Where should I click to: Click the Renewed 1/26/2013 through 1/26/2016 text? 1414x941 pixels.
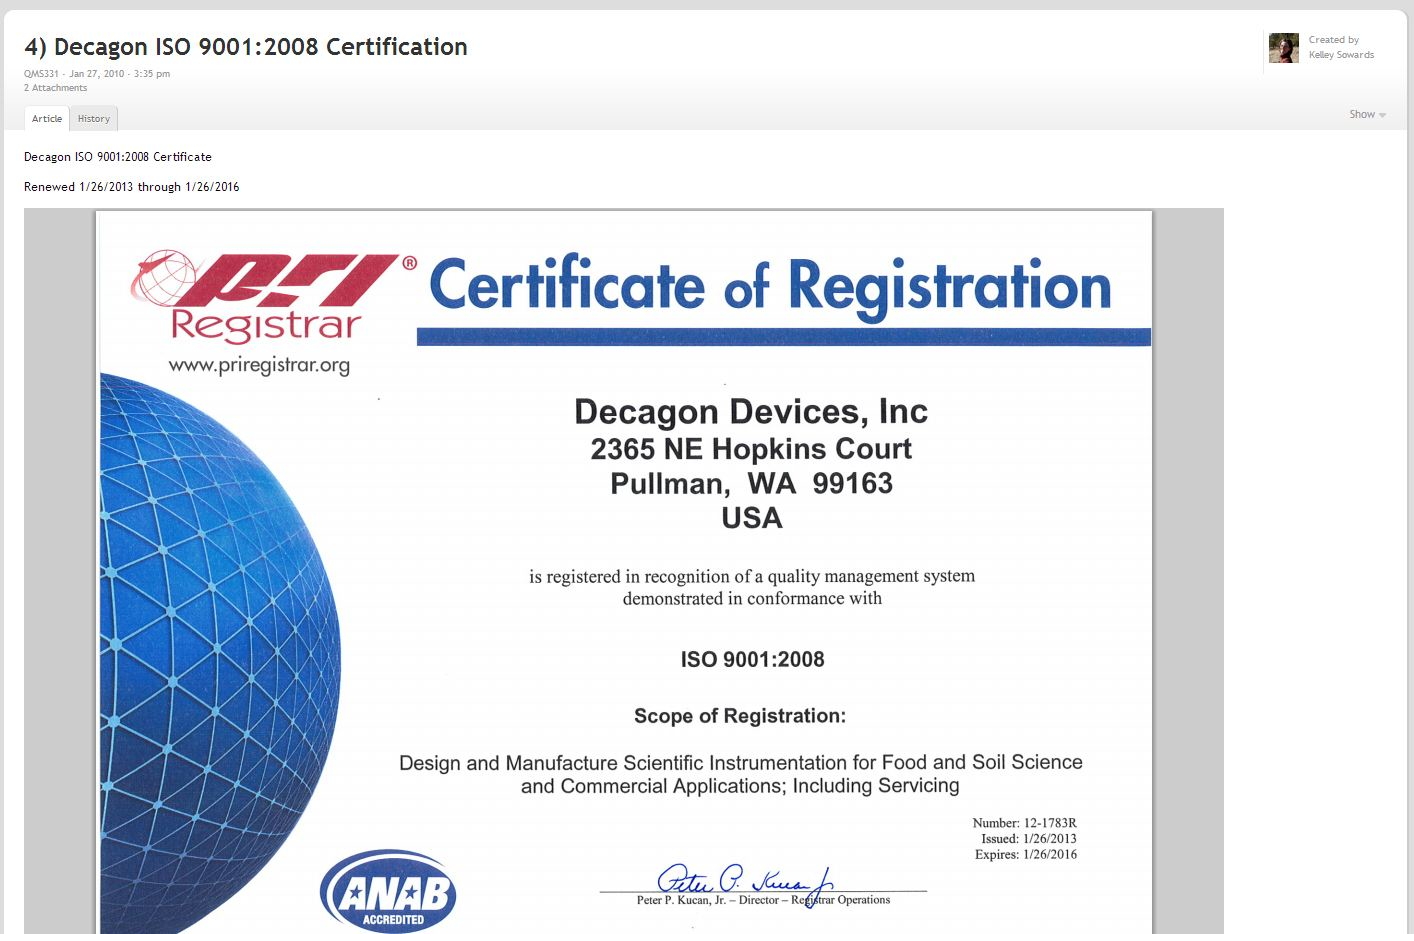click(x=131, y=187)
